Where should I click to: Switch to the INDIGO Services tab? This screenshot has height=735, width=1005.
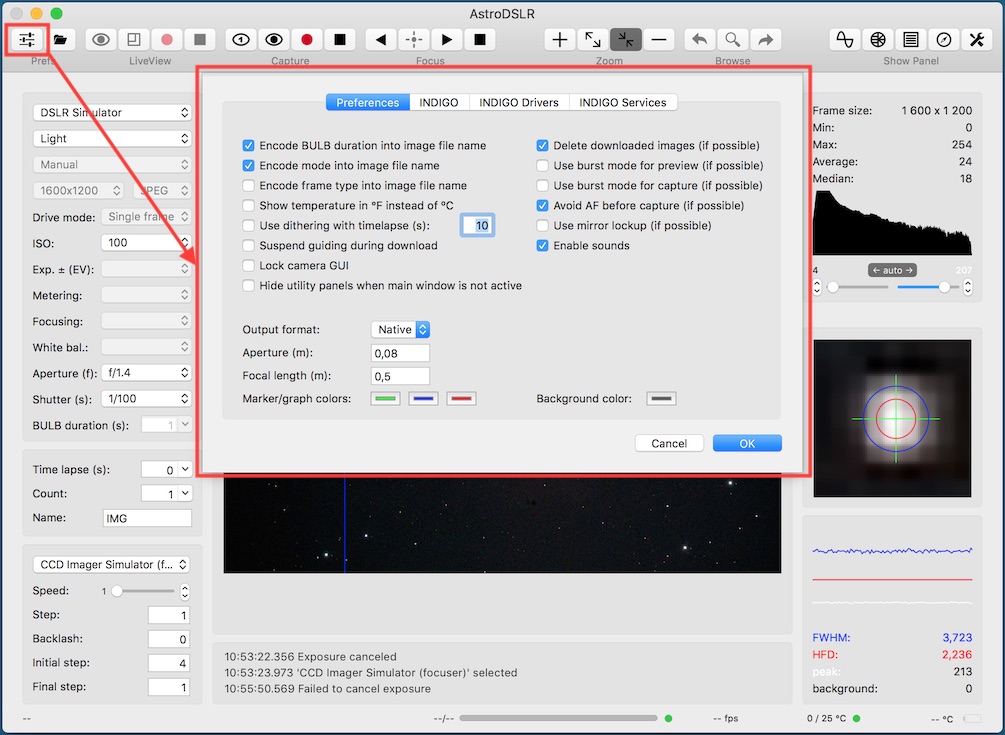tap(623, 103)
